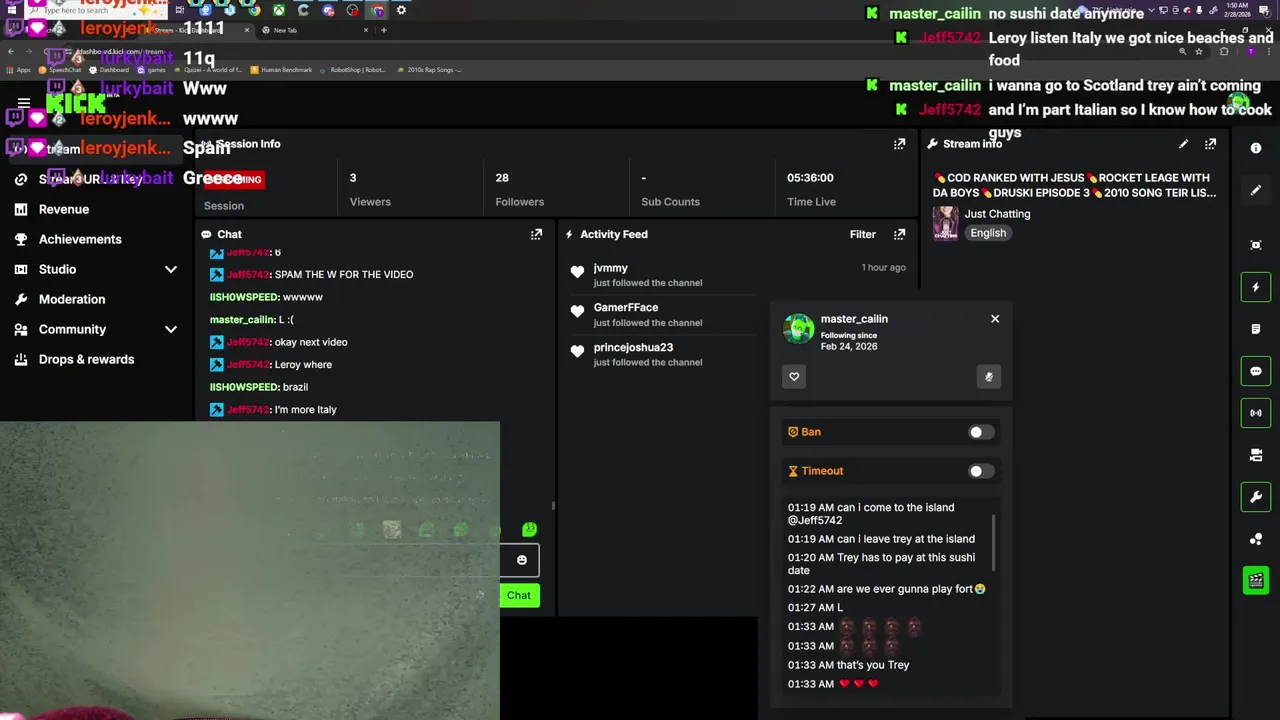Screen dimensions: 1280x720
Task: Pop out the Chat panel
Action: click(x=536, y=234)
